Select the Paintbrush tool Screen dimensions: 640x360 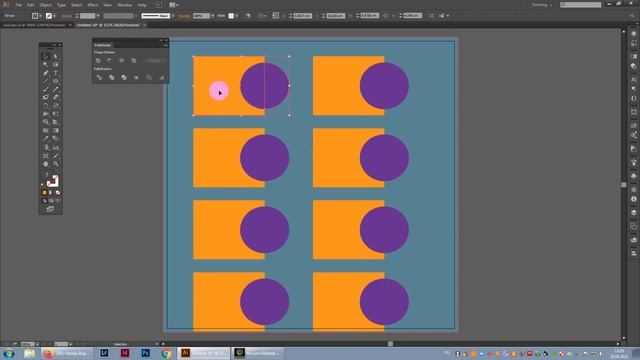pos(46,89)
